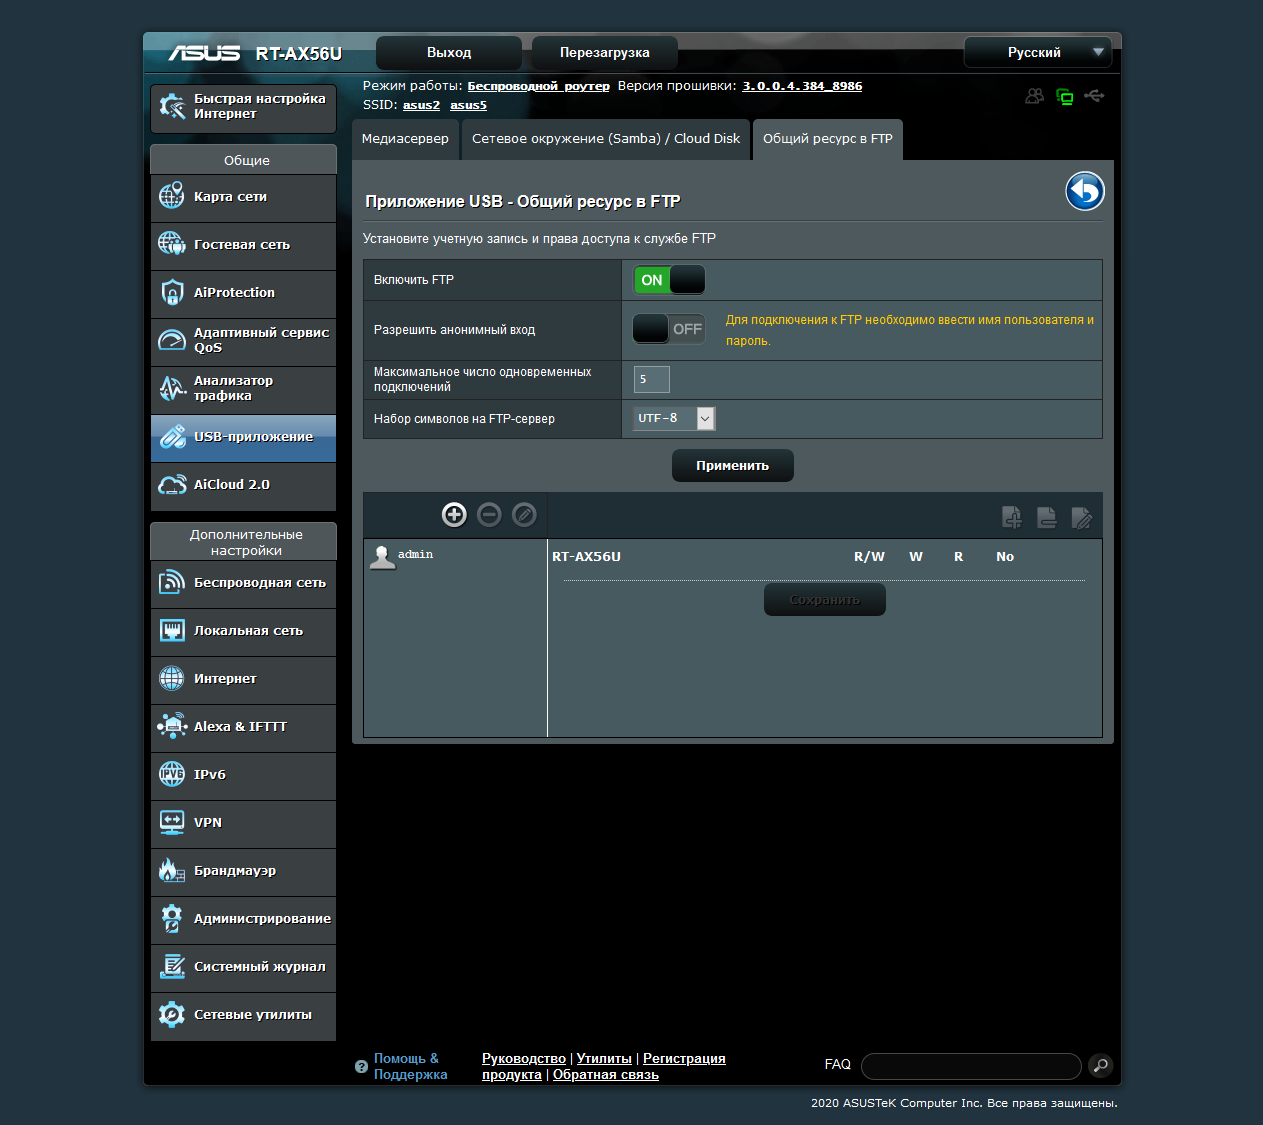Screen dimensions: 1263x1125
Task: Click the Применить button
Action: (733, 465)
